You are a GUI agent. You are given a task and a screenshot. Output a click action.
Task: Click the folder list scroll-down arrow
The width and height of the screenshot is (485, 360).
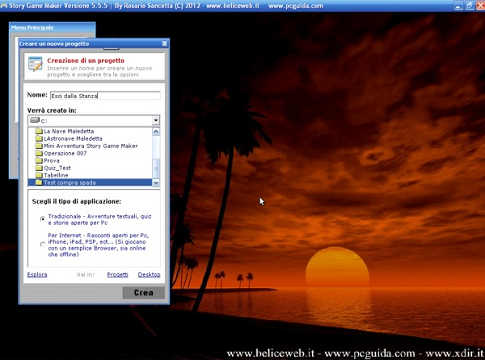coord(156,183)
